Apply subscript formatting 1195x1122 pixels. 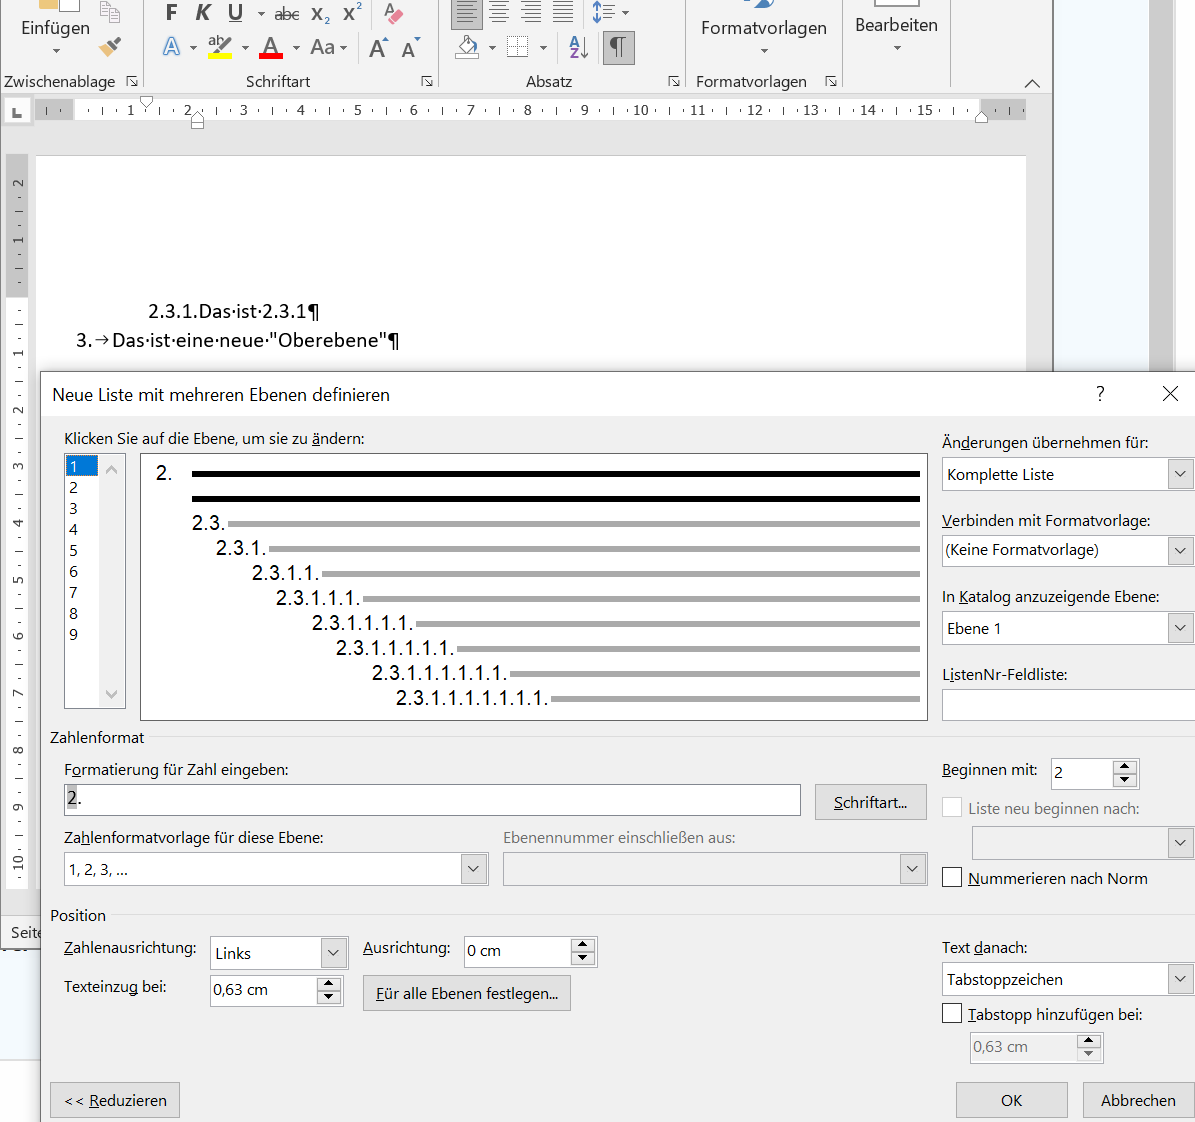coord(320,14)
